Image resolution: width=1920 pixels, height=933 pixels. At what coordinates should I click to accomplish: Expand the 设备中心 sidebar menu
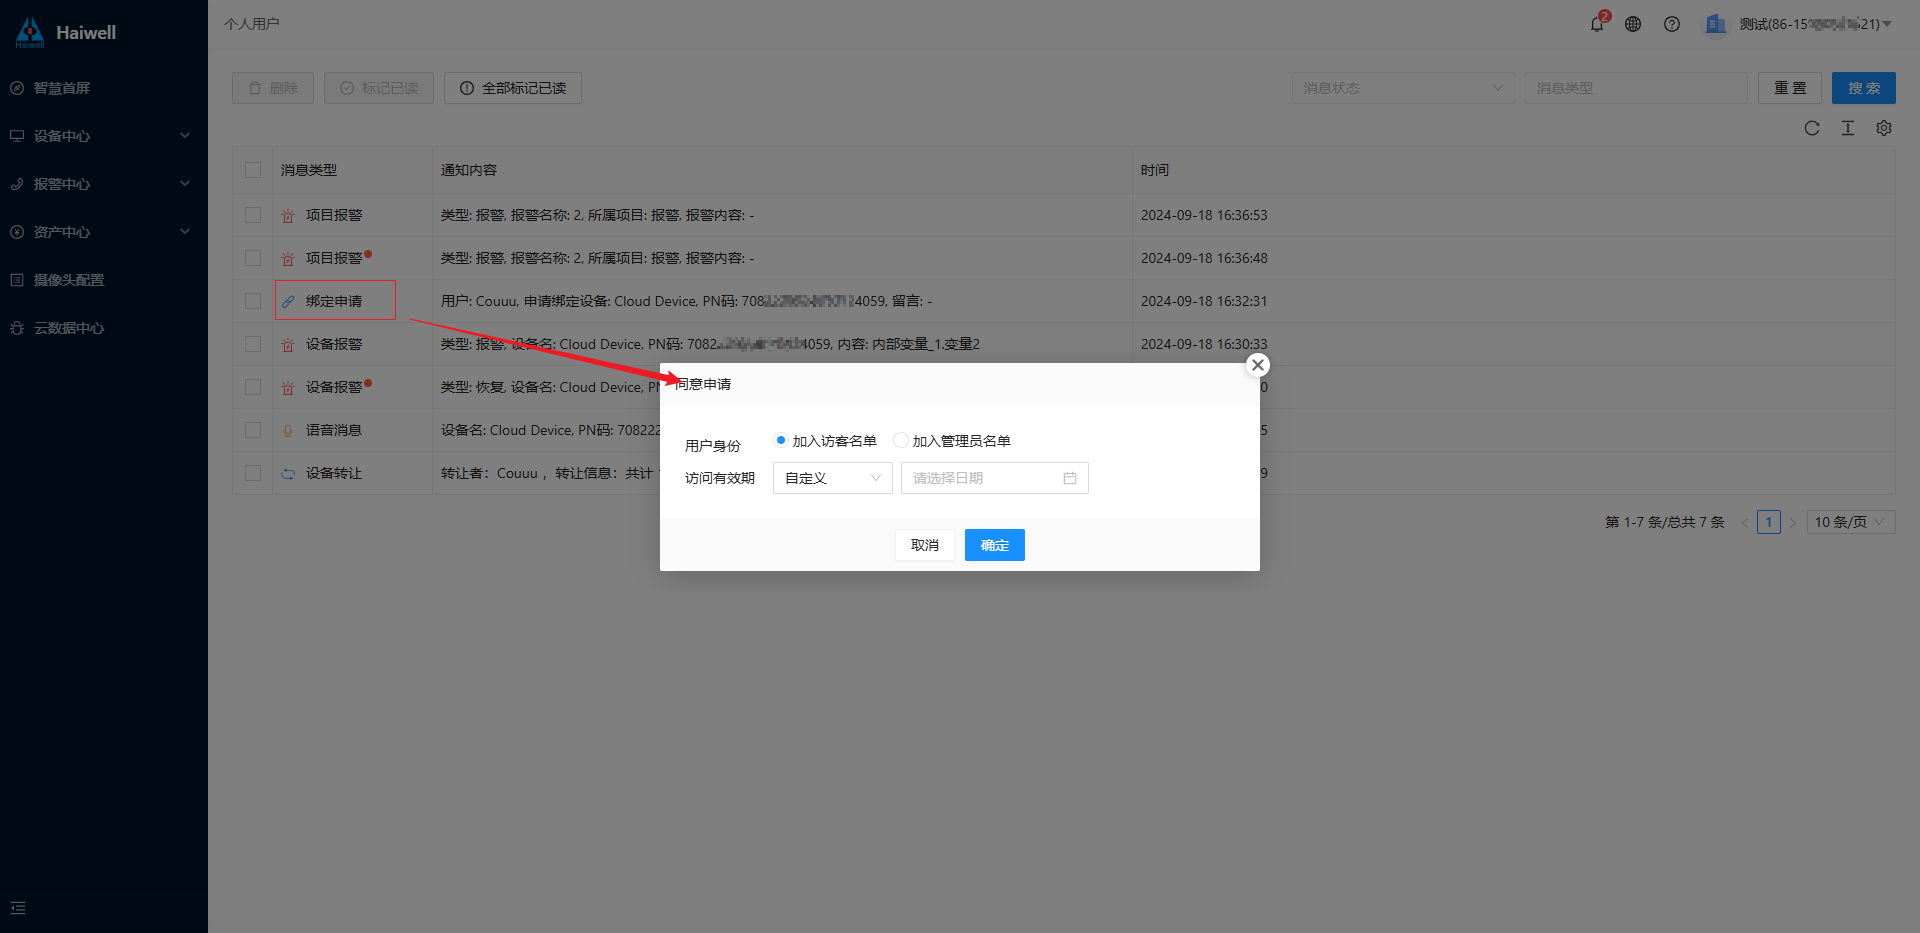click(x=104, y=136)
